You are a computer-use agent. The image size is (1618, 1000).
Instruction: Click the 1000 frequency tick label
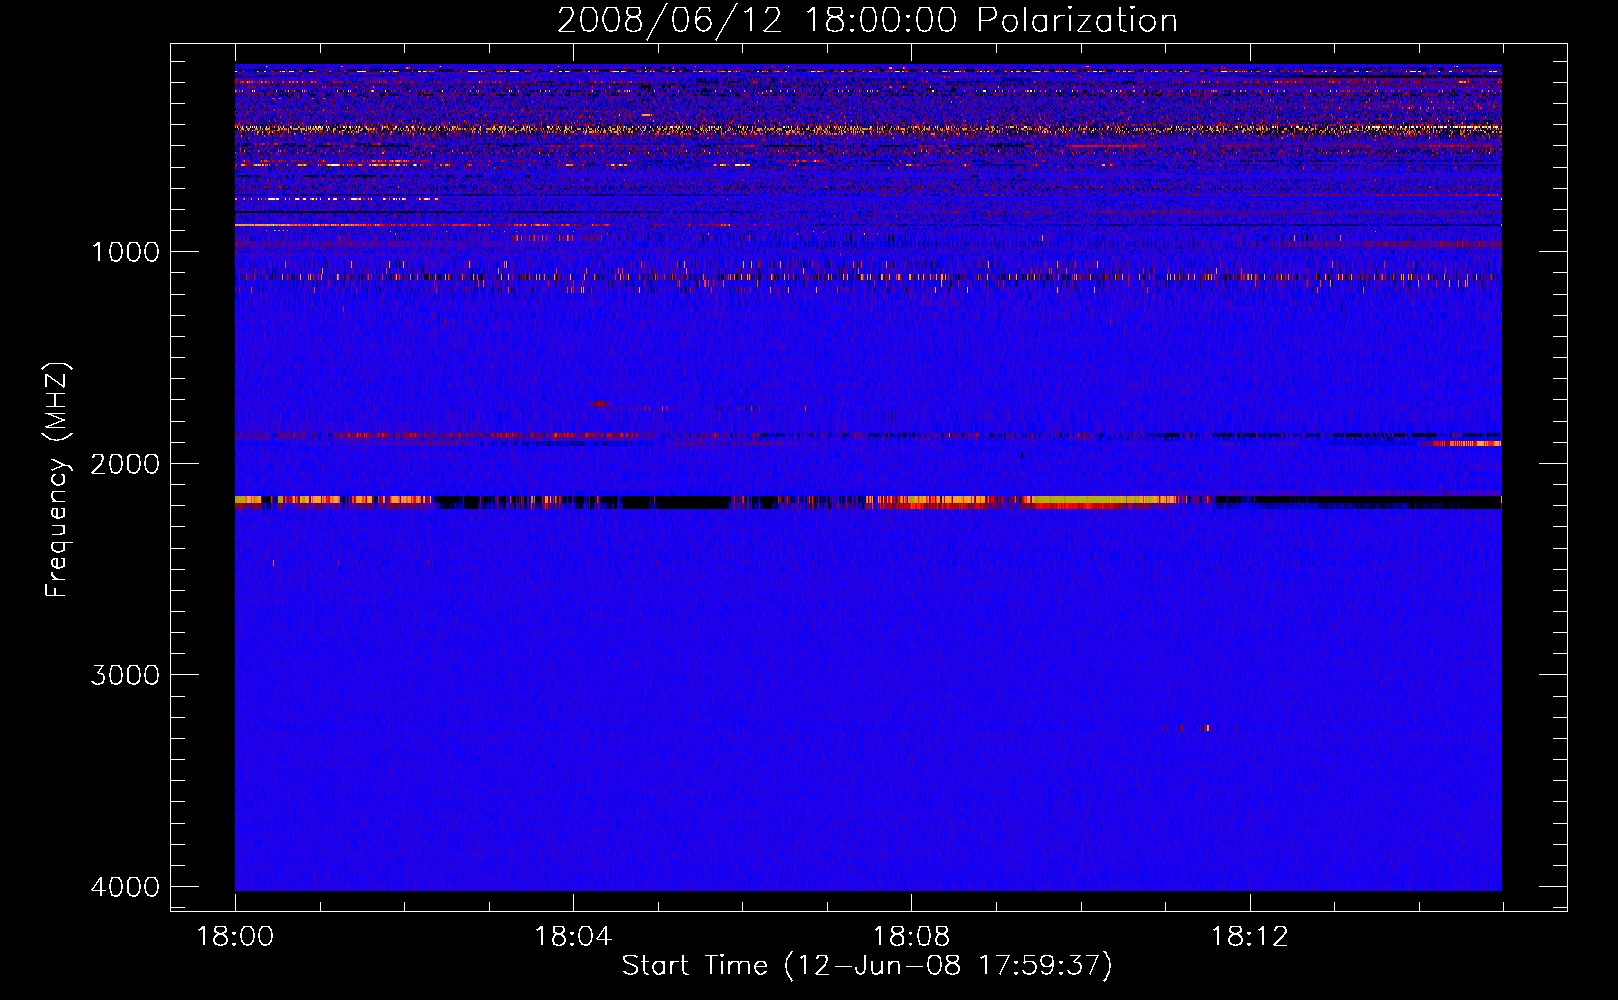click(x=125, y=252)
